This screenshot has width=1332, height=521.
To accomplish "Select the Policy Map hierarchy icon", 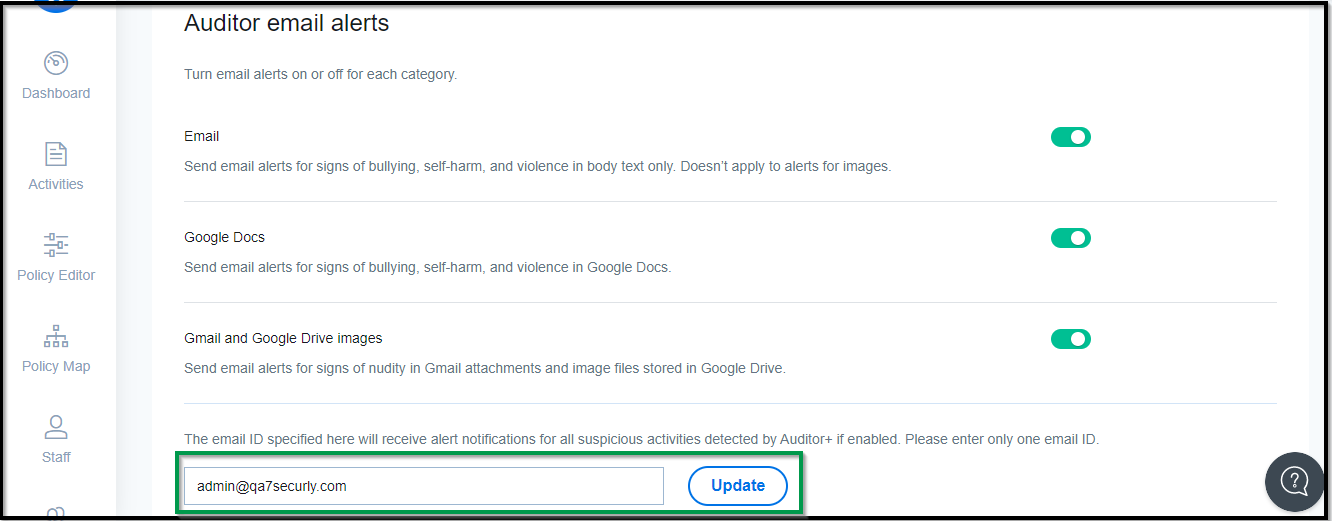I will point(56,336).
